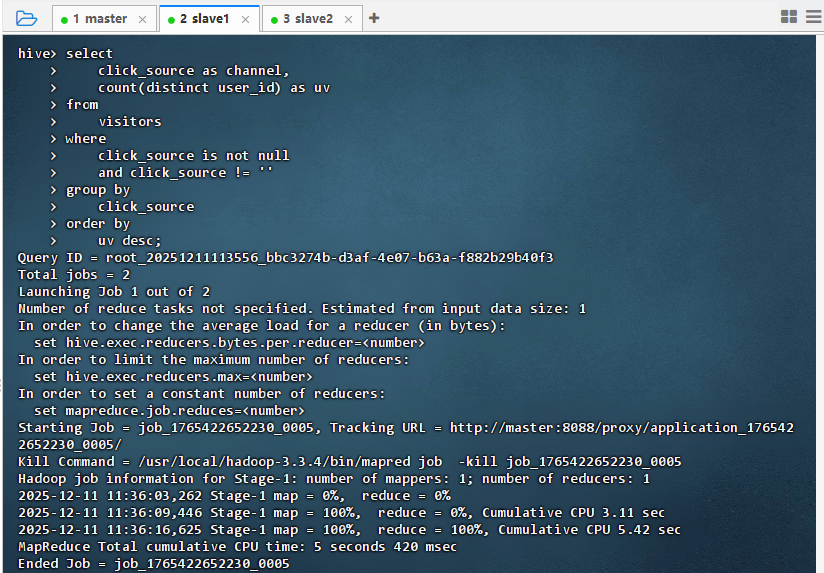Open the hamburger menu icon
The image size is (824, 573).
point(813,17)
